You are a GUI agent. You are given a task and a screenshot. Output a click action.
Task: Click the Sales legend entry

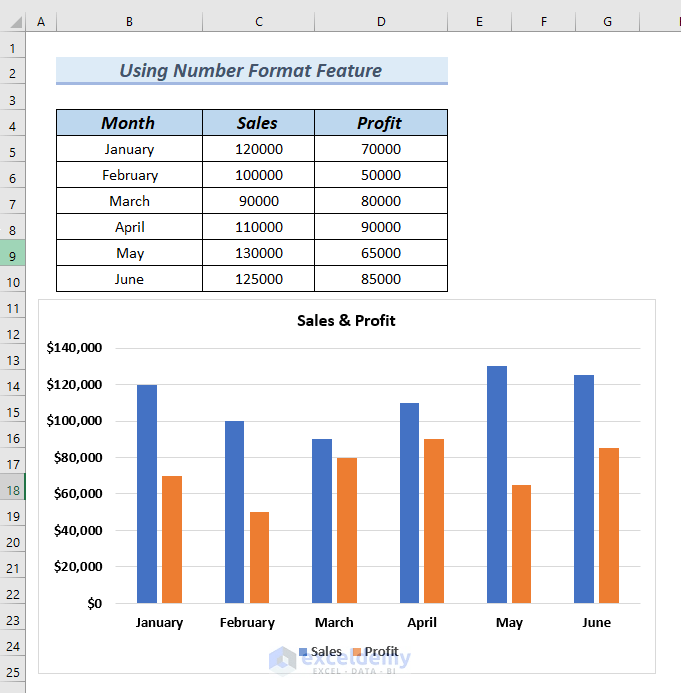click(320, 651)
